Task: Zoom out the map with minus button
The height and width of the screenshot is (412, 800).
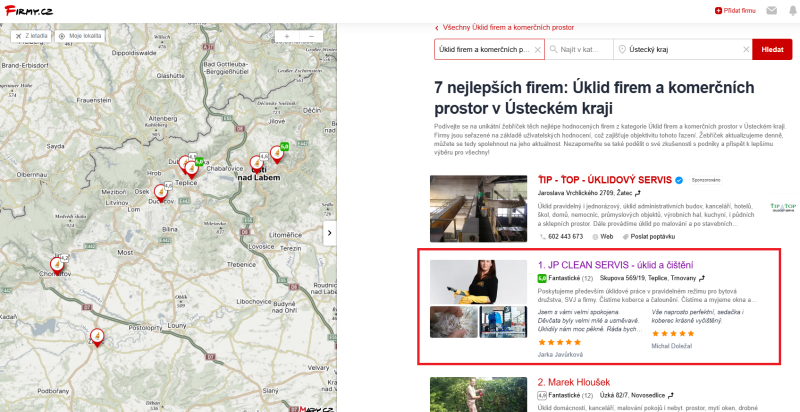Action: 311,36
